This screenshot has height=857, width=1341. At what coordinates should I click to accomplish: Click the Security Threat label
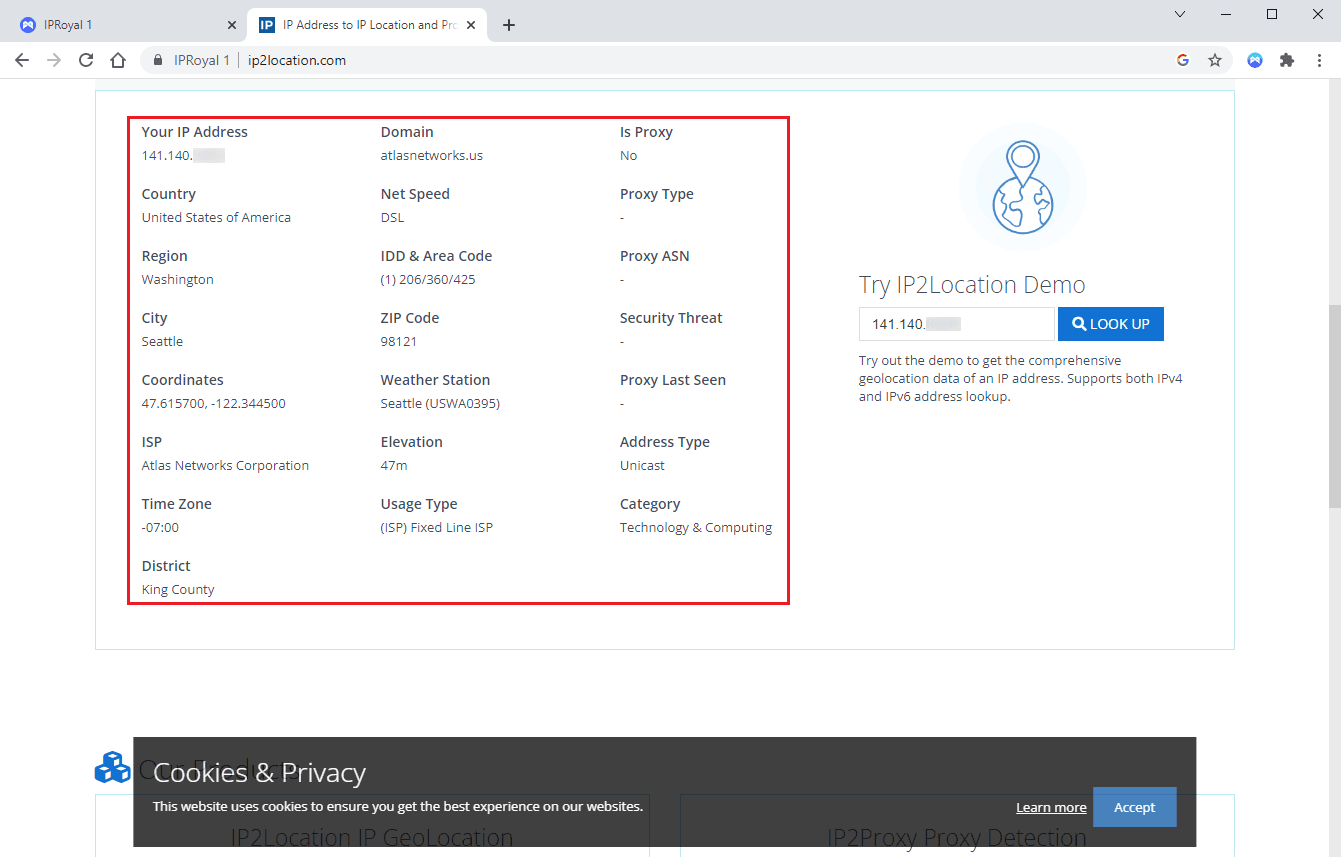[x=671, y=318]
